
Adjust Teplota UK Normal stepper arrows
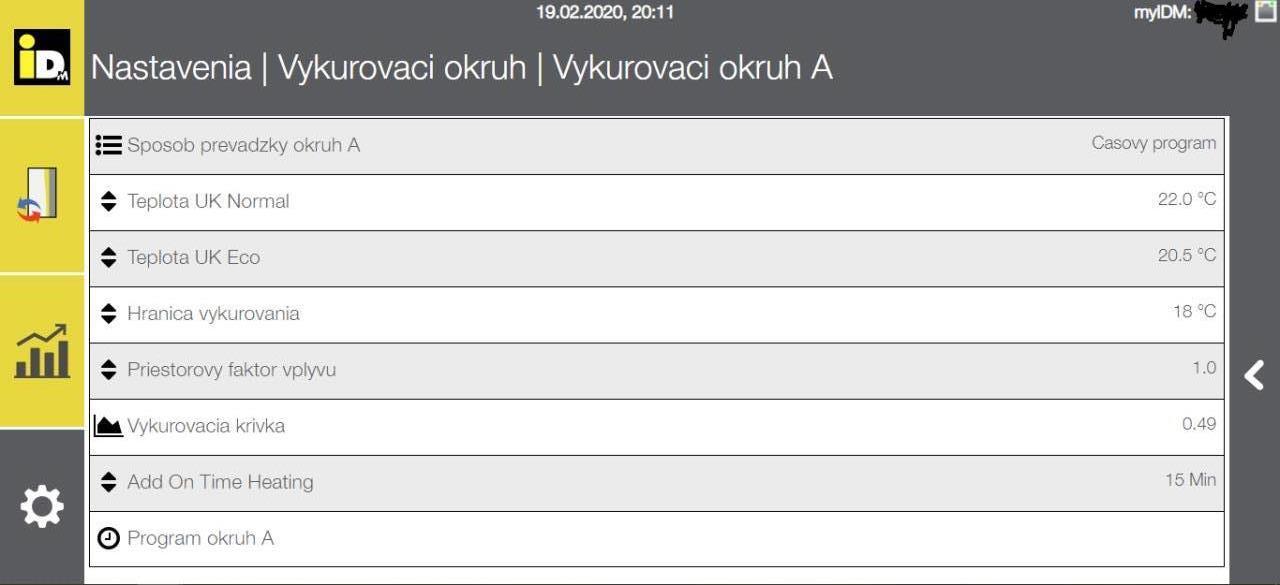pyautogui.click(x=109, y=201)
